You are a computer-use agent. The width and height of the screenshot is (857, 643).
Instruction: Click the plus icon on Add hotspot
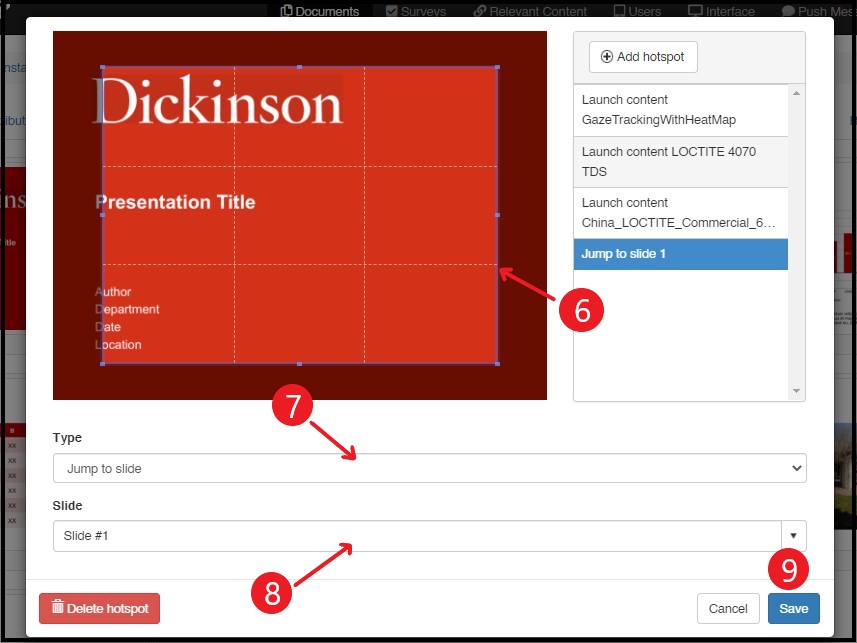coord(606,57)
